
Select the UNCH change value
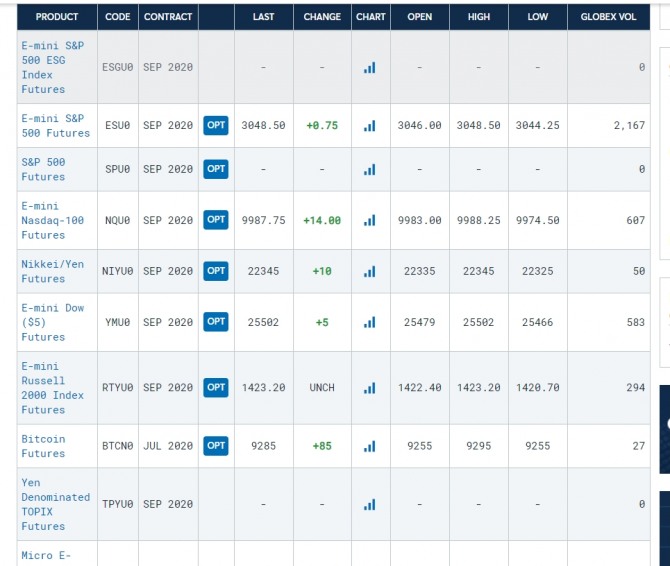point(322,388)
